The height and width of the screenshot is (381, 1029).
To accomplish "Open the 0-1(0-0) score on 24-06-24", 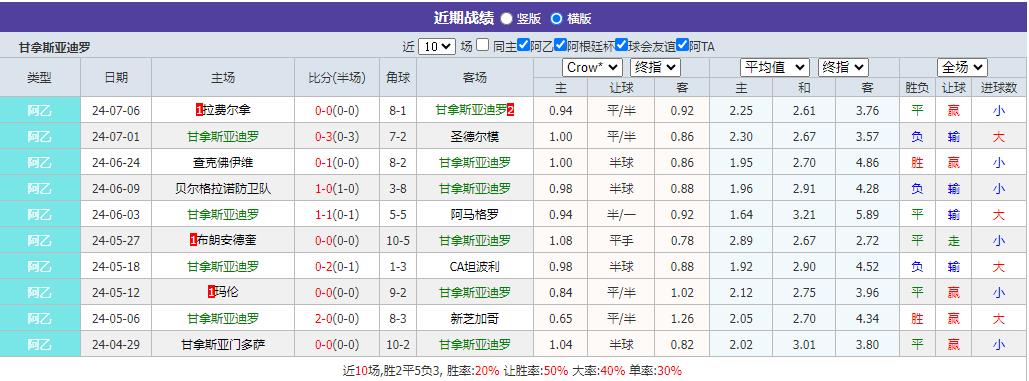I will (337, 163).
